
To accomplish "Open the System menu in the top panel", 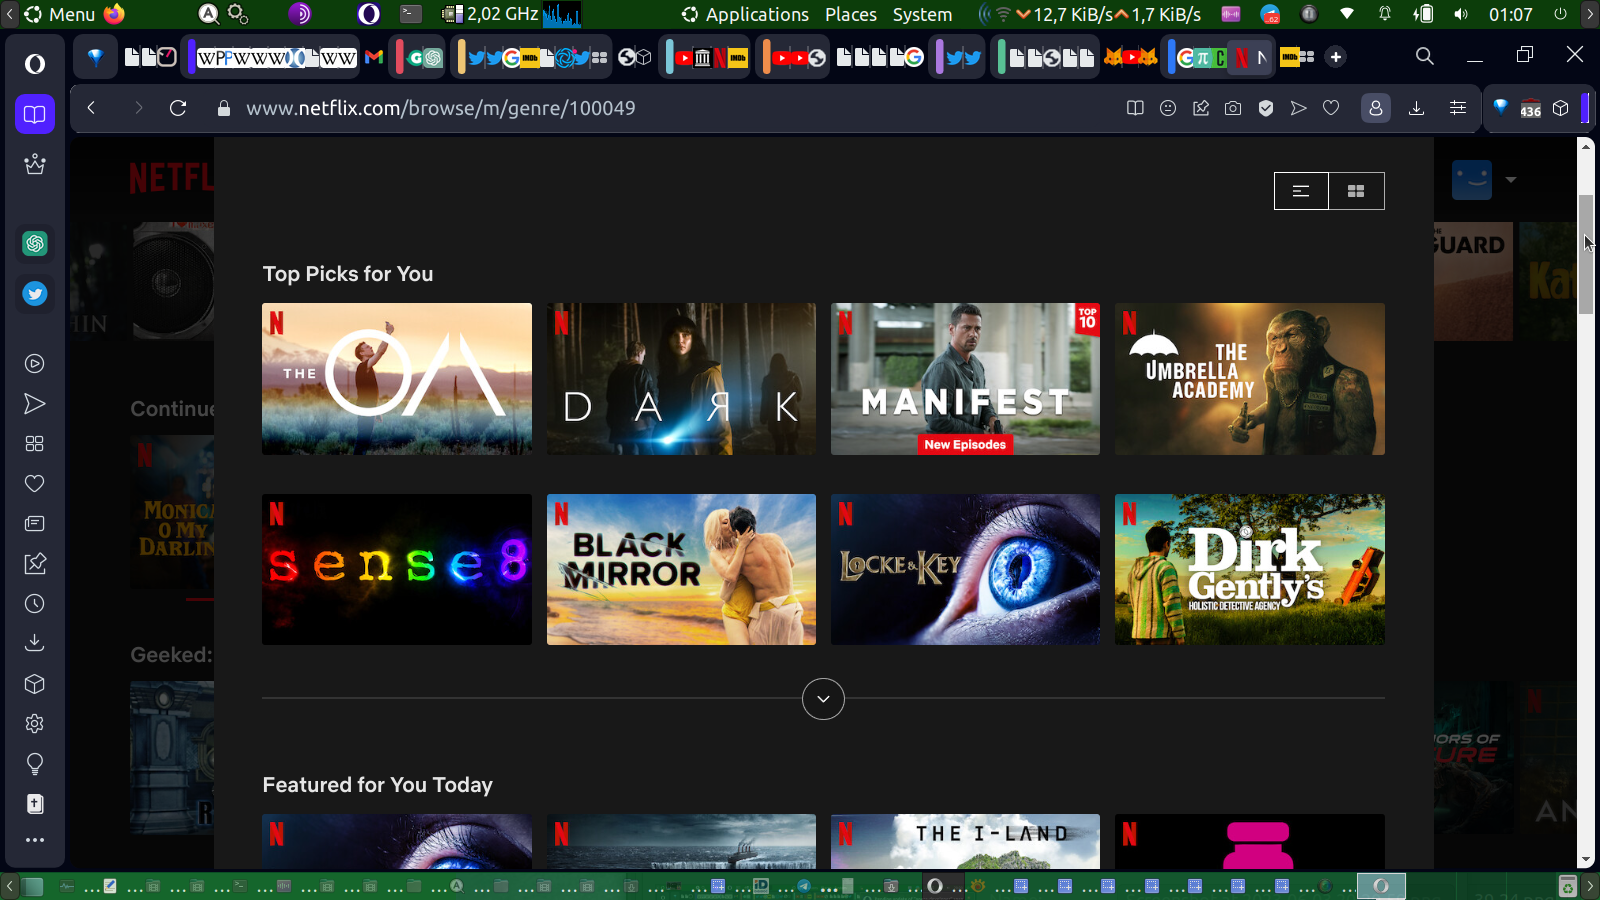I will point(922,14).
